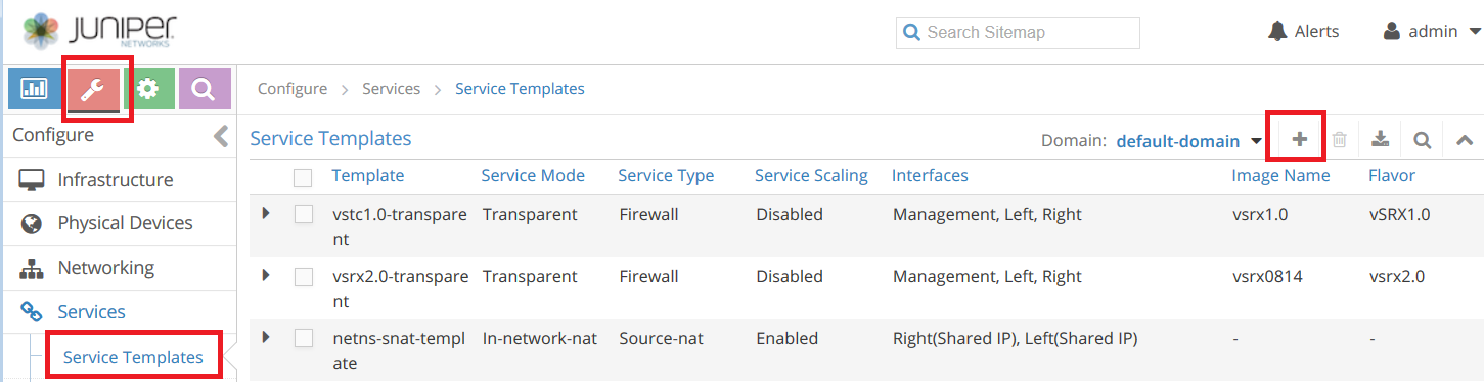Viewport: 1484px width, 382px height.
Task: Go to Services breadcrumb
Action: 391,89
